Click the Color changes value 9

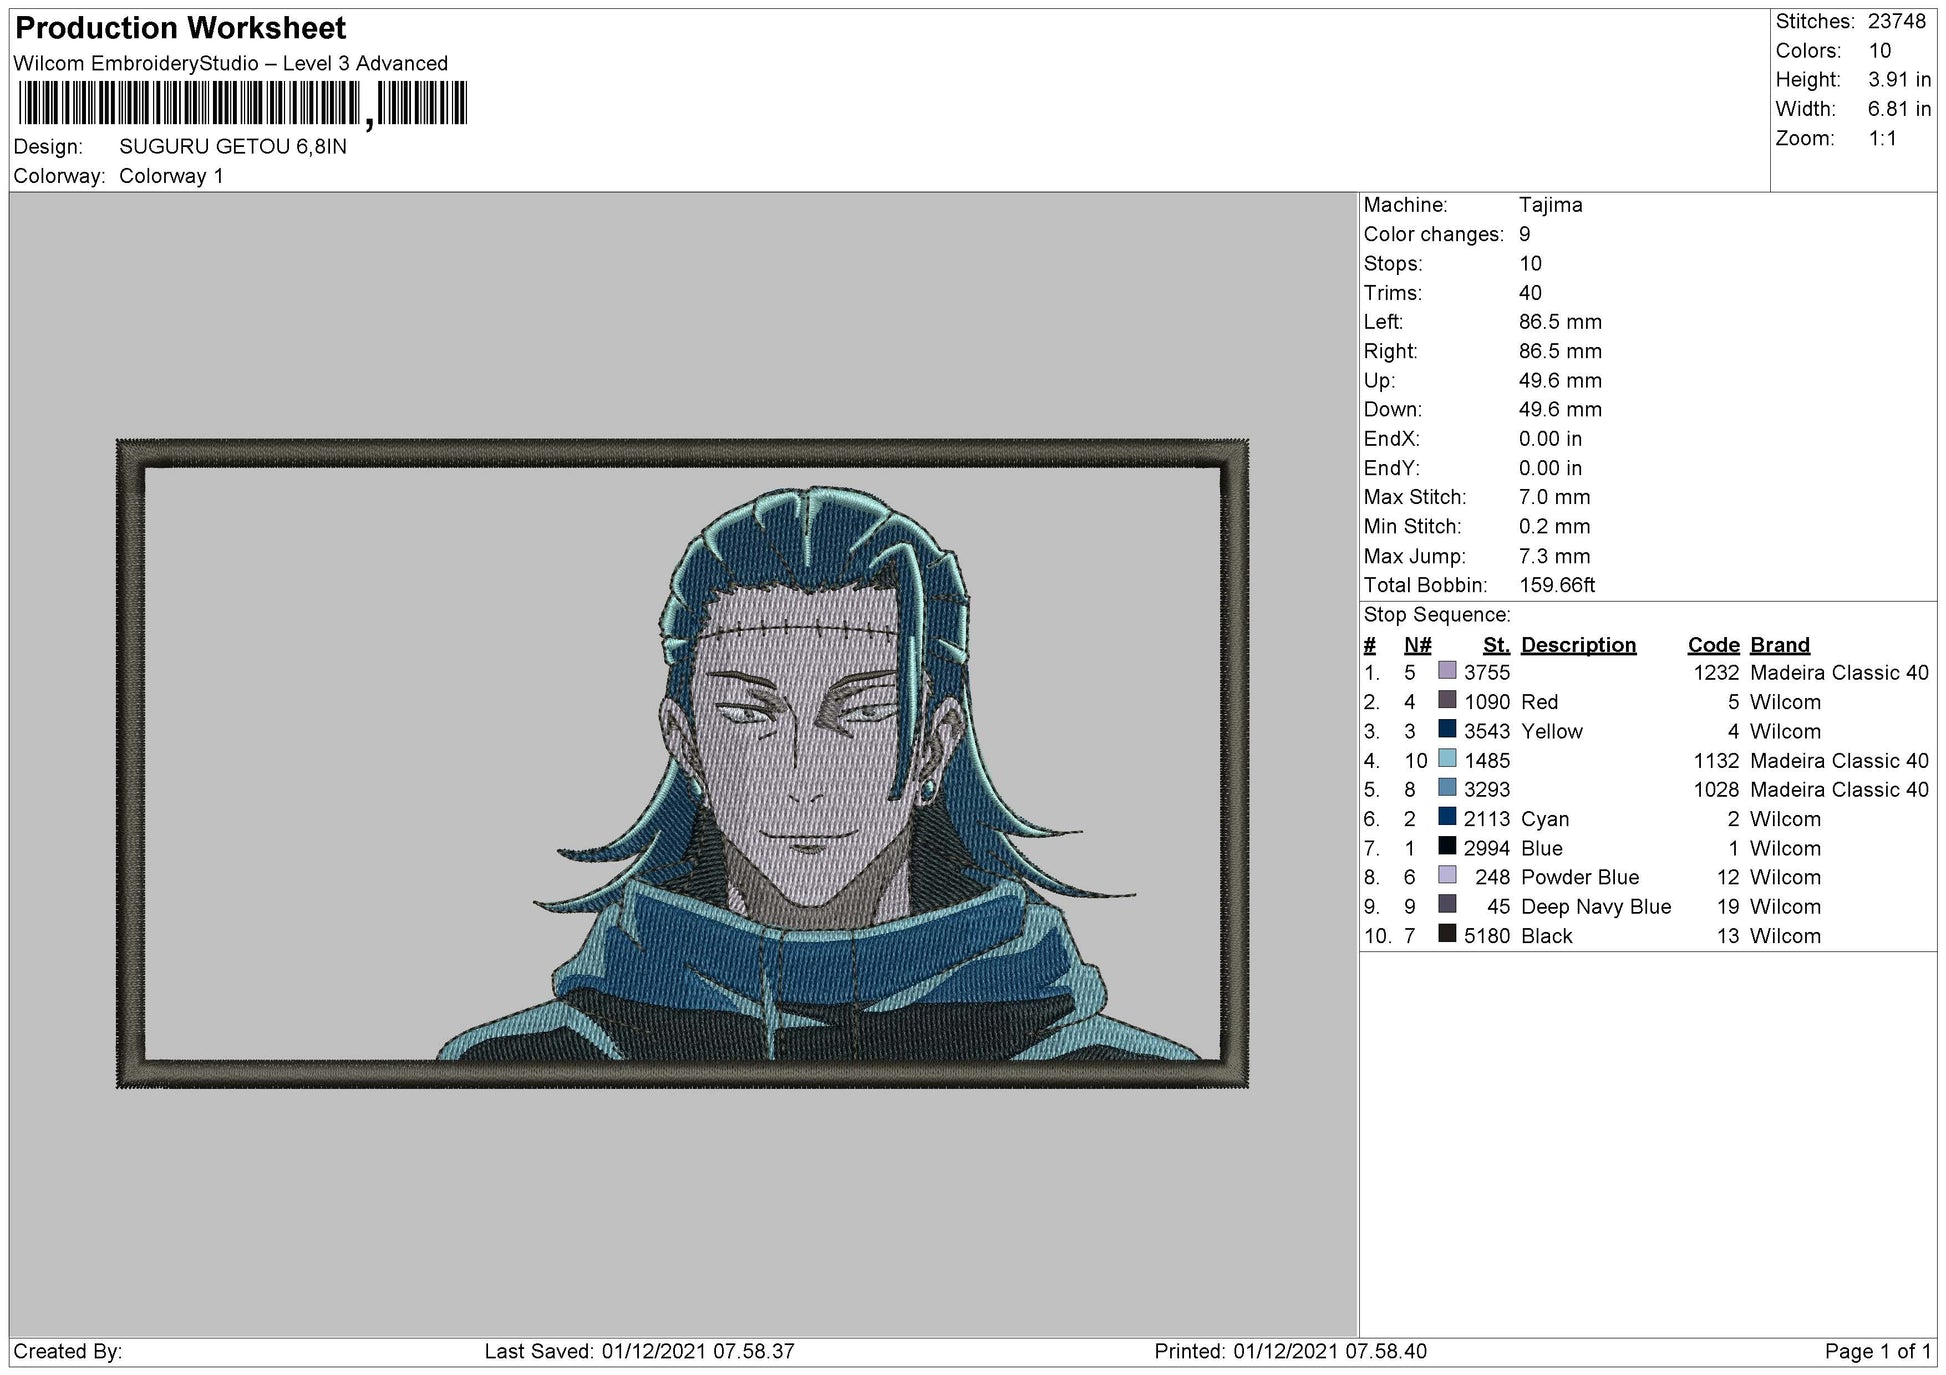1524,234
